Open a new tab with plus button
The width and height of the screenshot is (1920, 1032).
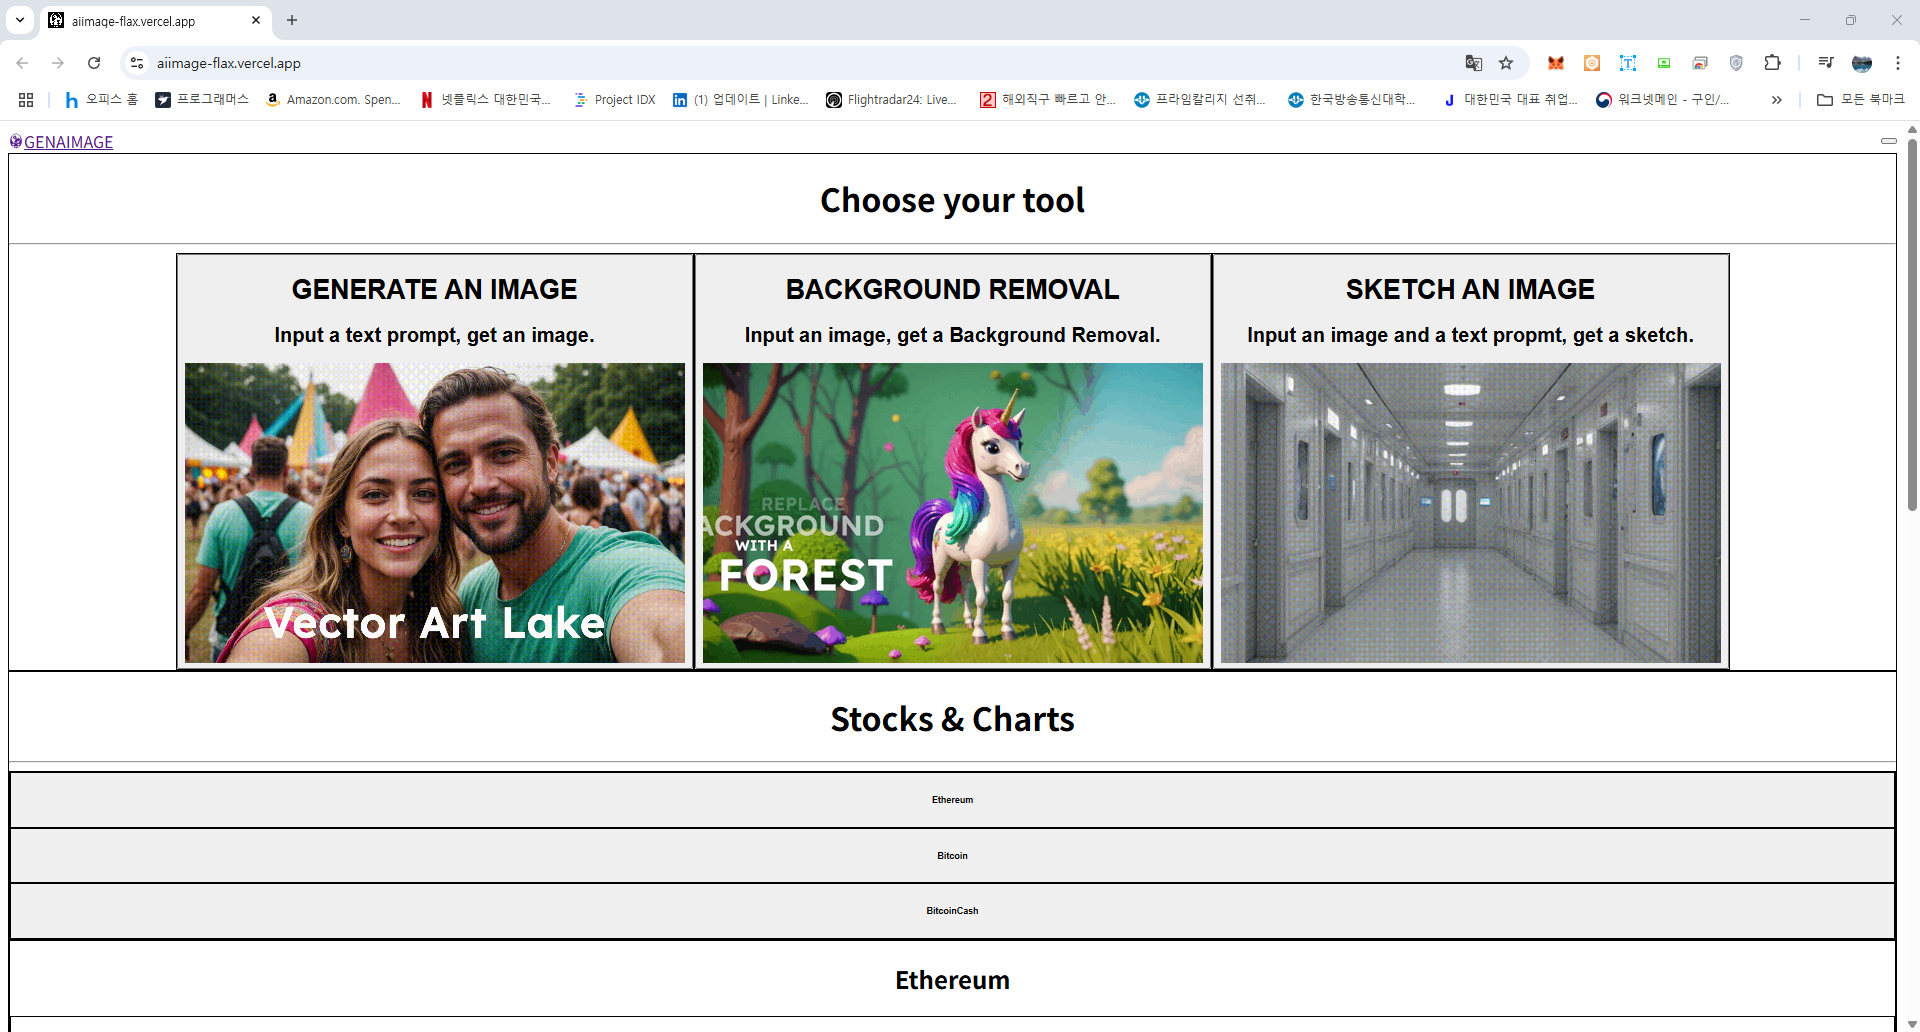pyautogui.click(x=292, y=20)
